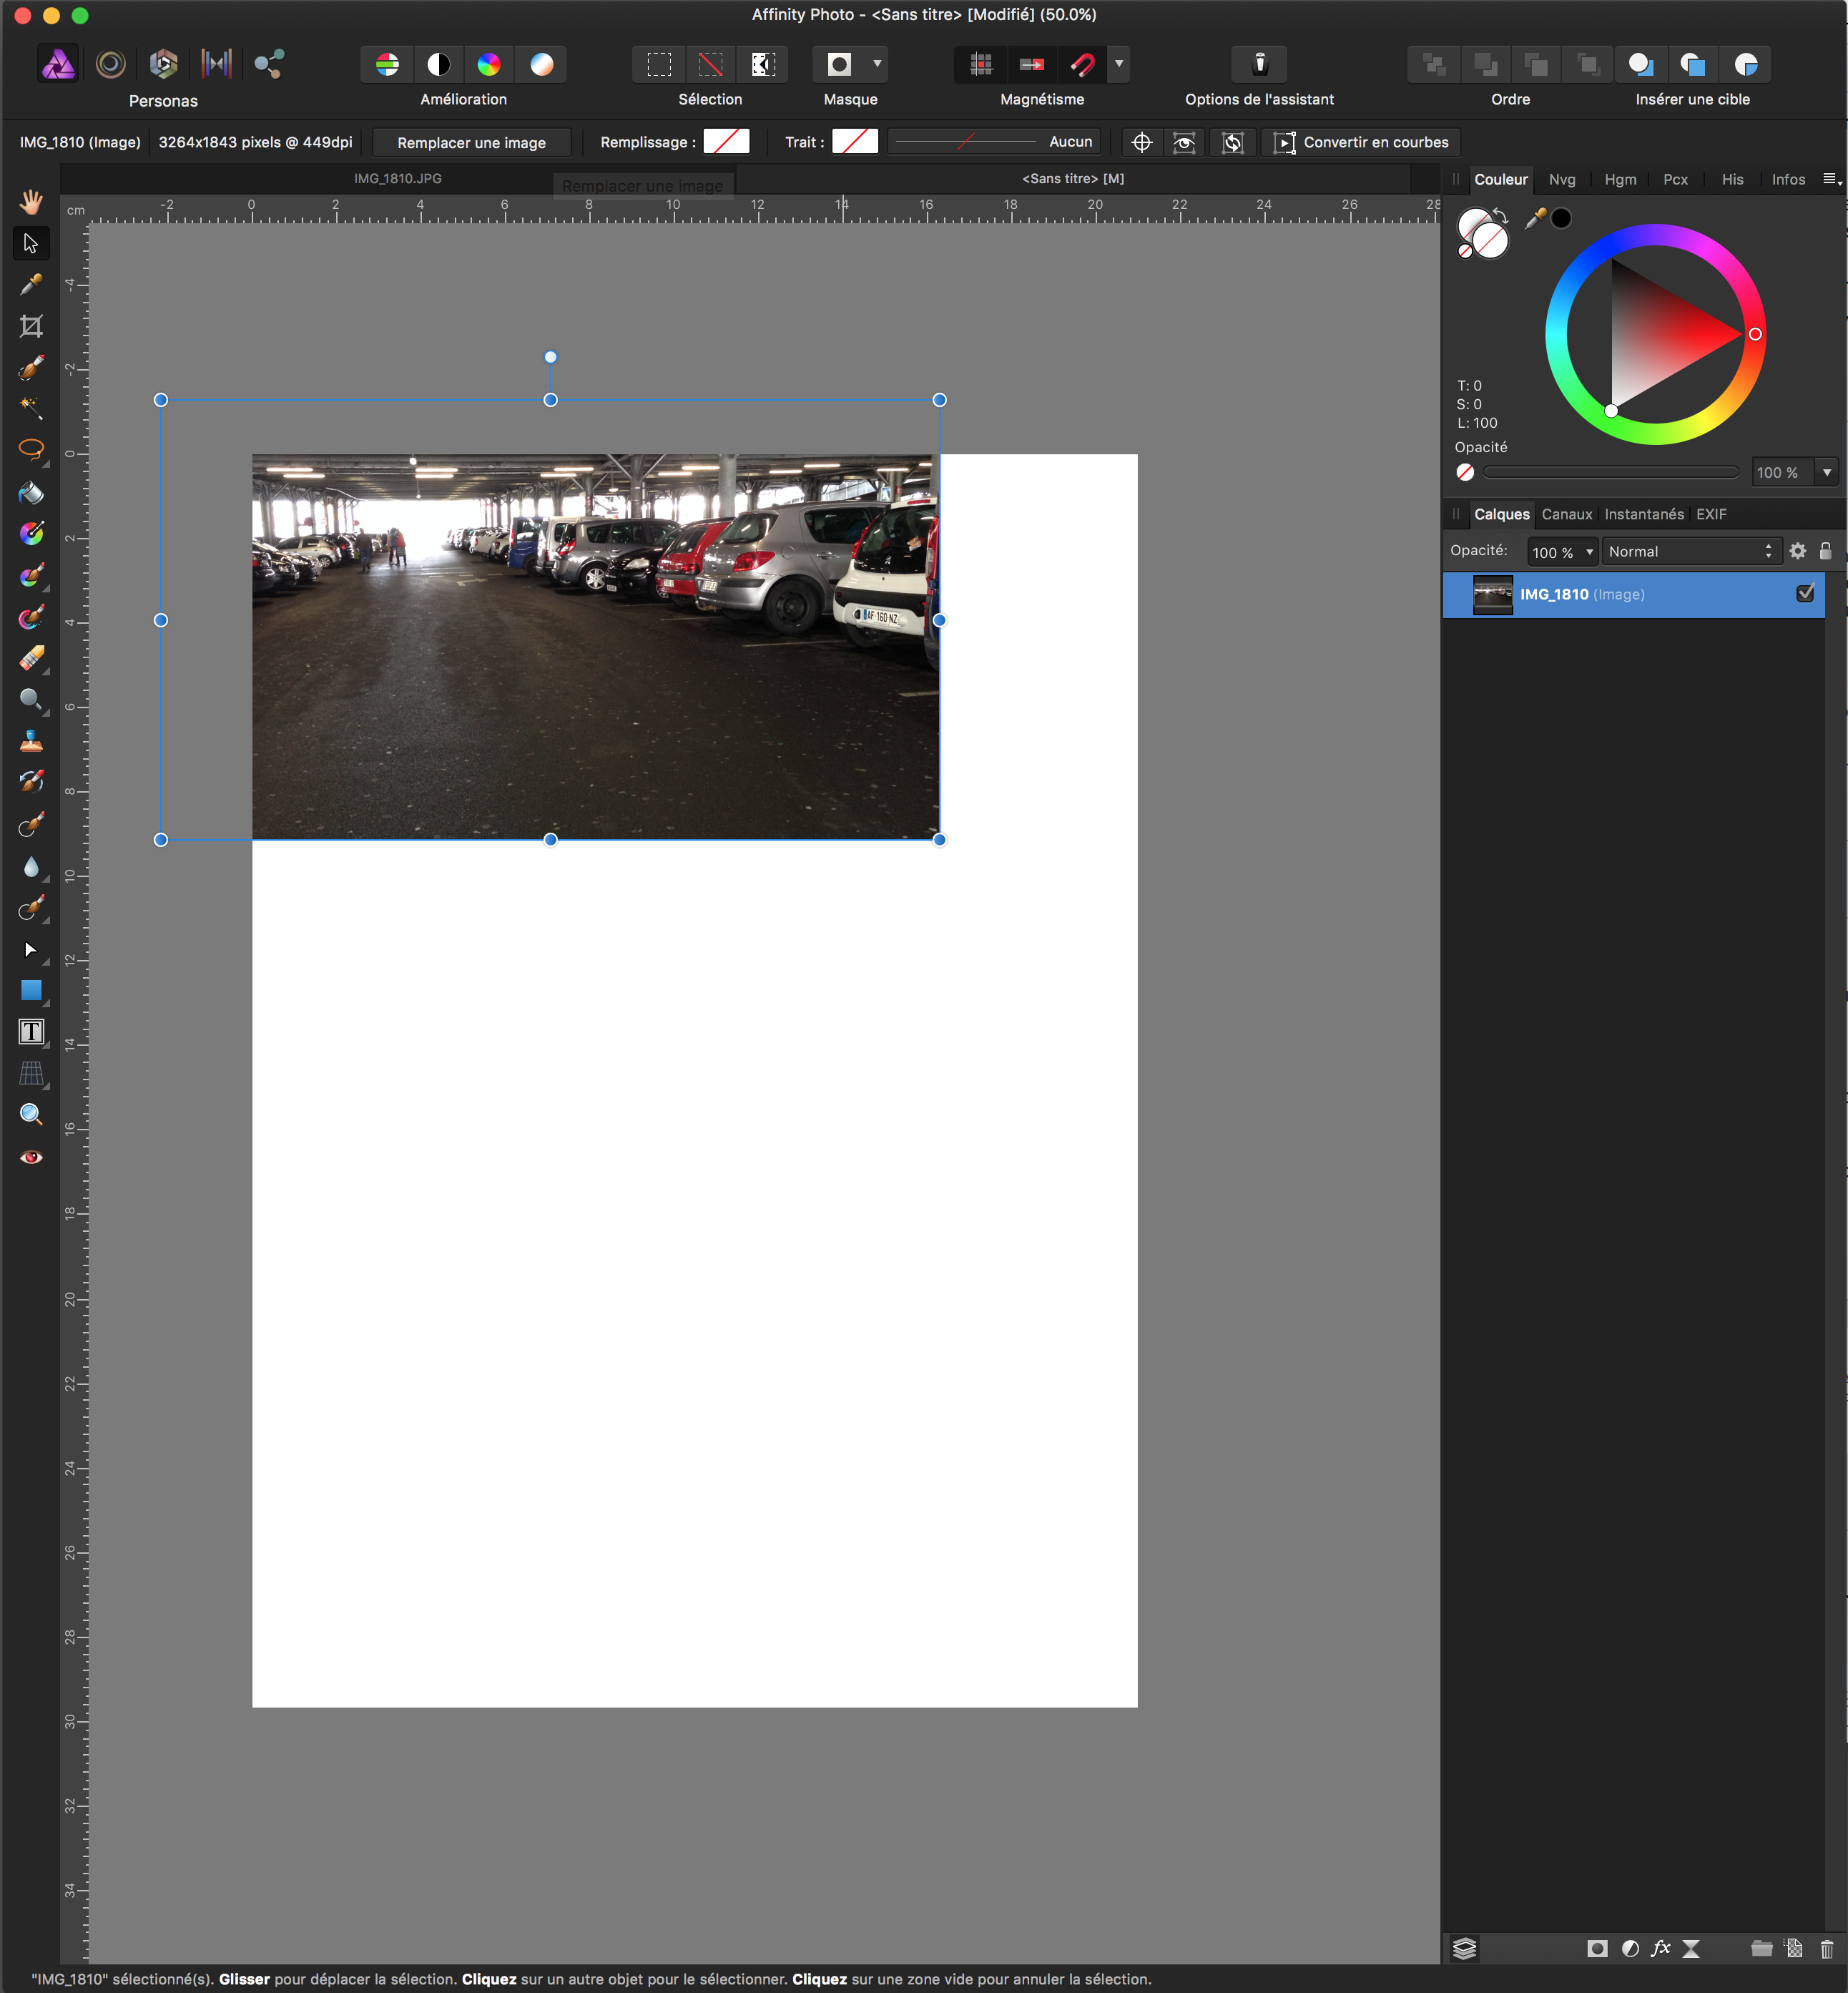Viewport: 1848px width, 1993px height.
Task: Toggle the layer lock icon
Action: pos(1825,551)
